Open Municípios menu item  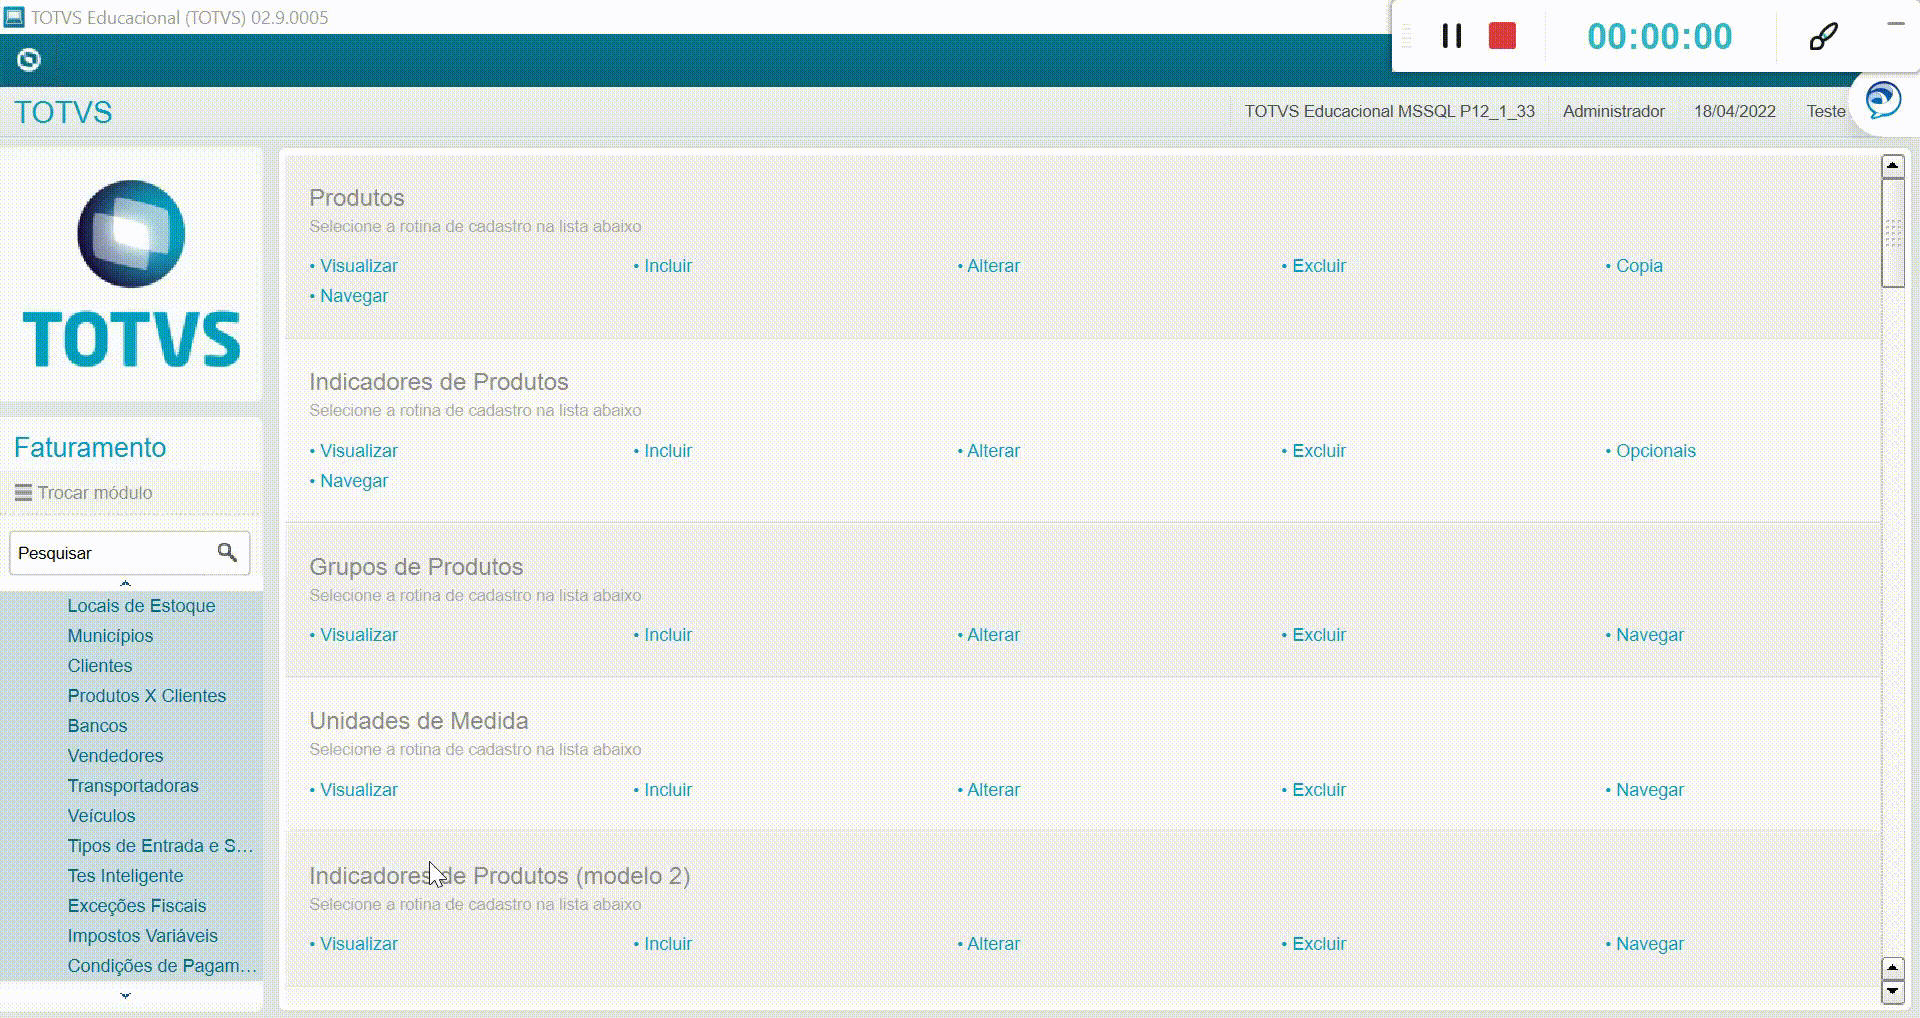click(x=110, y=636)
